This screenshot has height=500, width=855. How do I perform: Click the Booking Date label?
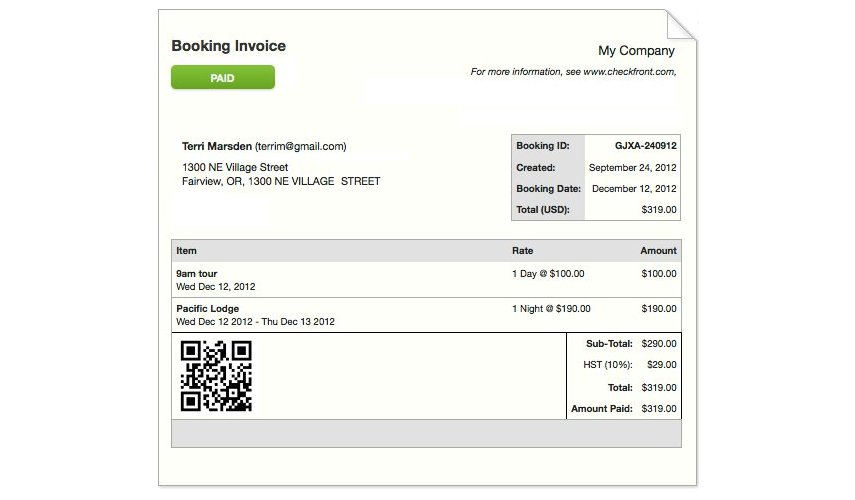click(x=549, y=189)
